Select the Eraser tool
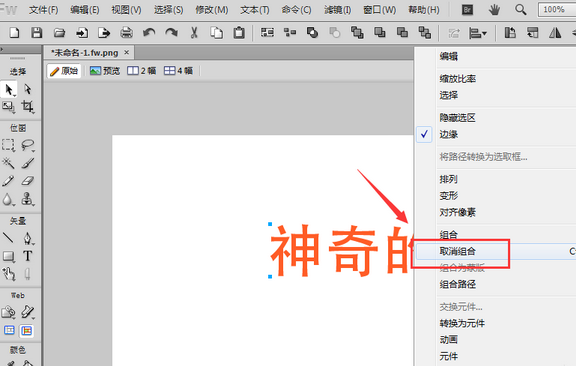 [x=28, y=180]
